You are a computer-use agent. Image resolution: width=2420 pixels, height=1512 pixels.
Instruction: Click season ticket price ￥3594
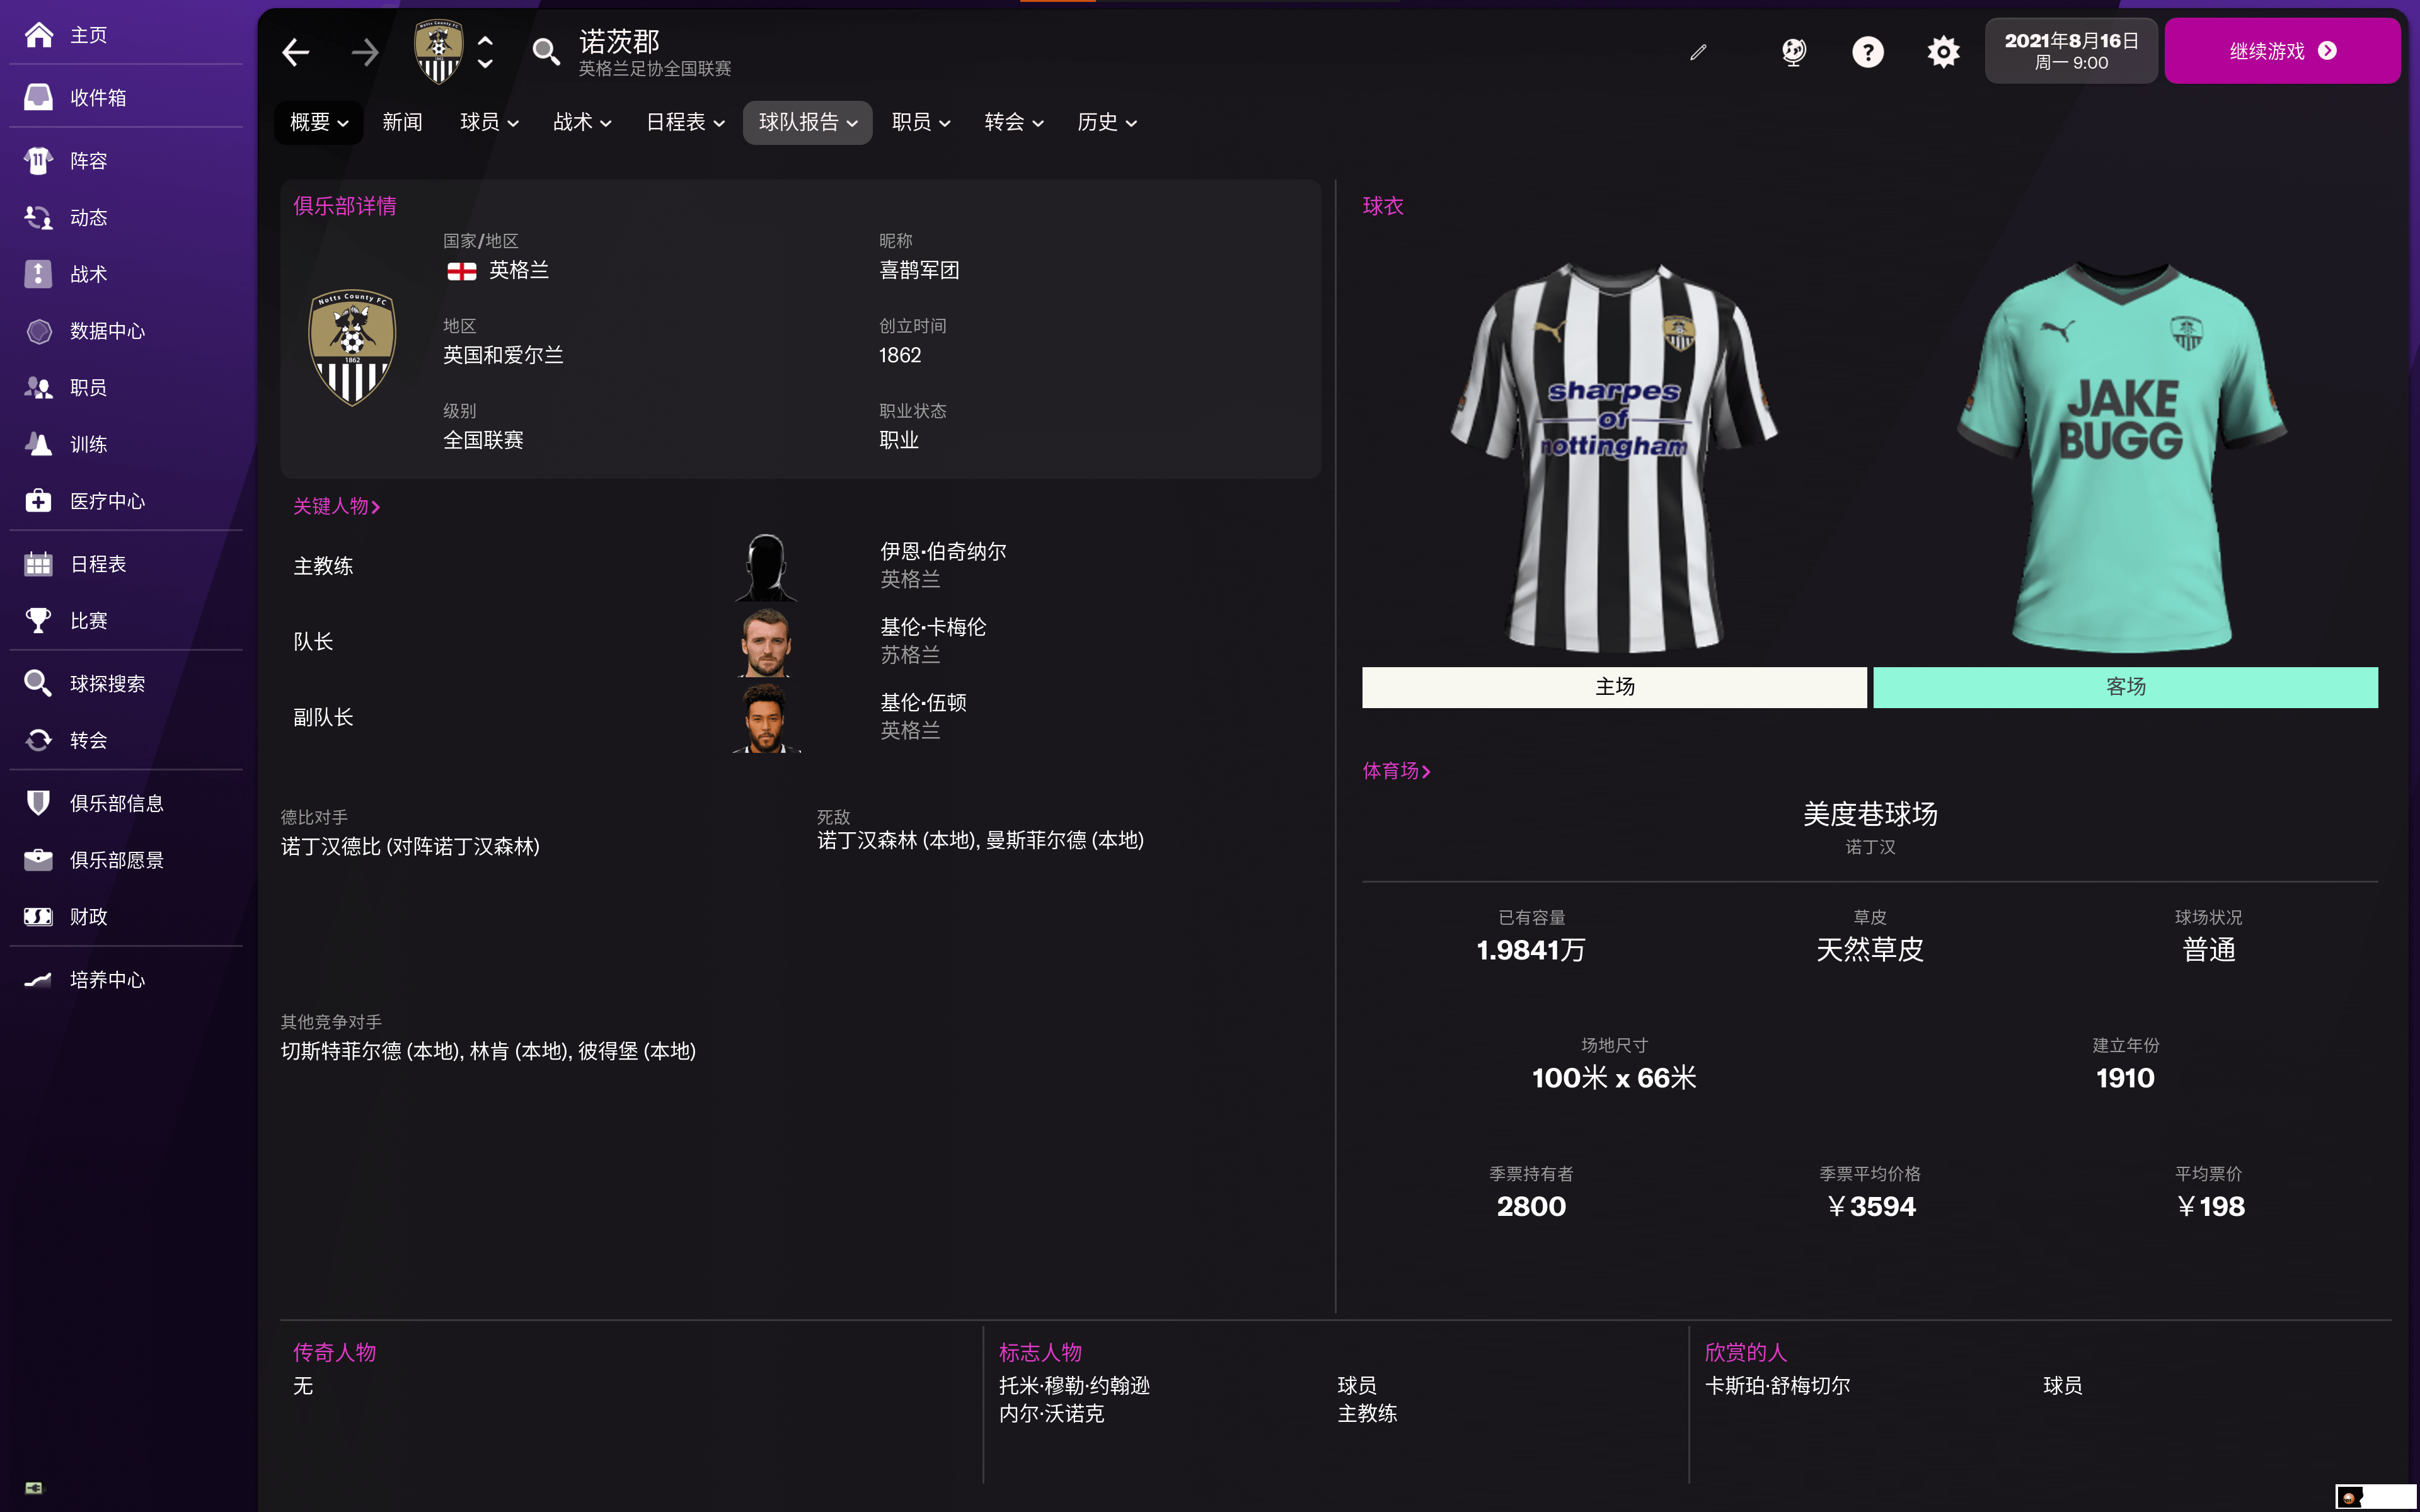tap(1870, 1206)
